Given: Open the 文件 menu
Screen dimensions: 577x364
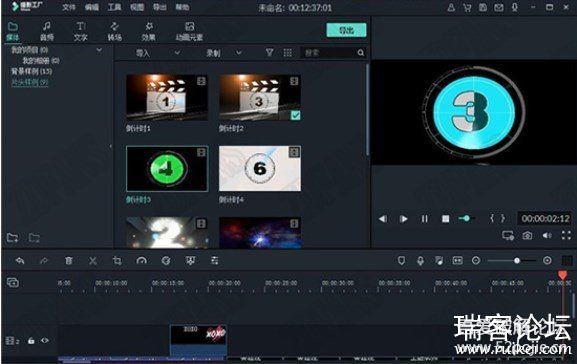Looking at the screenshot, I should coord(68,7).
